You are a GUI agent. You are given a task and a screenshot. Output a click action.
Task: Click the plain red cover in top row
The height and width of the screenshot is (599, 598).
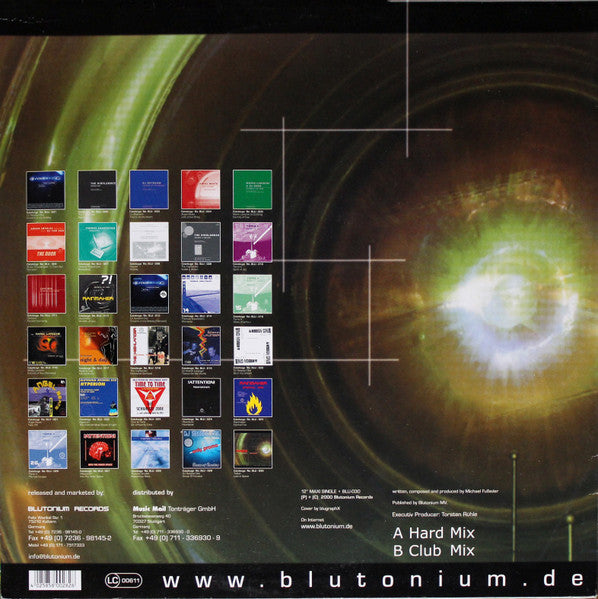coord(201,189)
